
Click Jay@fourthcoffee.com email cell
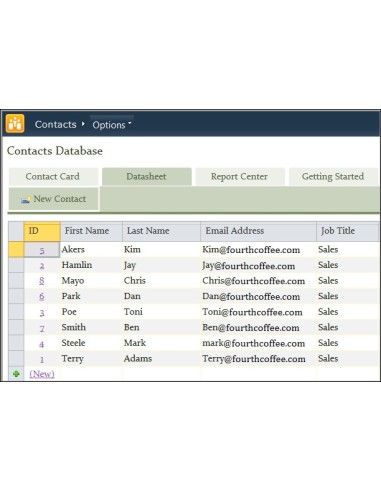click(x=258, y=265)
